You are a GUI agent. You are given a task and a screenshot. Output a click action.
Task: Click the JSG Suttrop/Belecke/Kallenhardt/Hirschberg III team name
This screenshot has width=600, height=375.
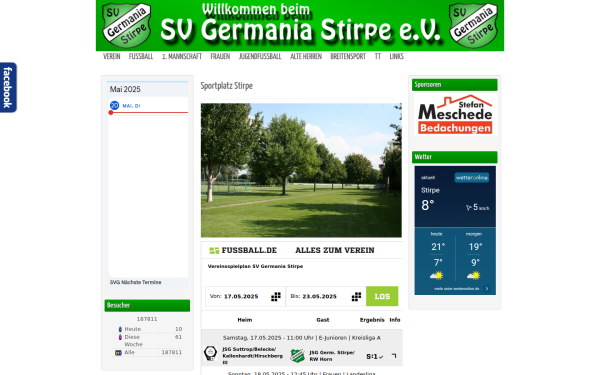point(253,356)
